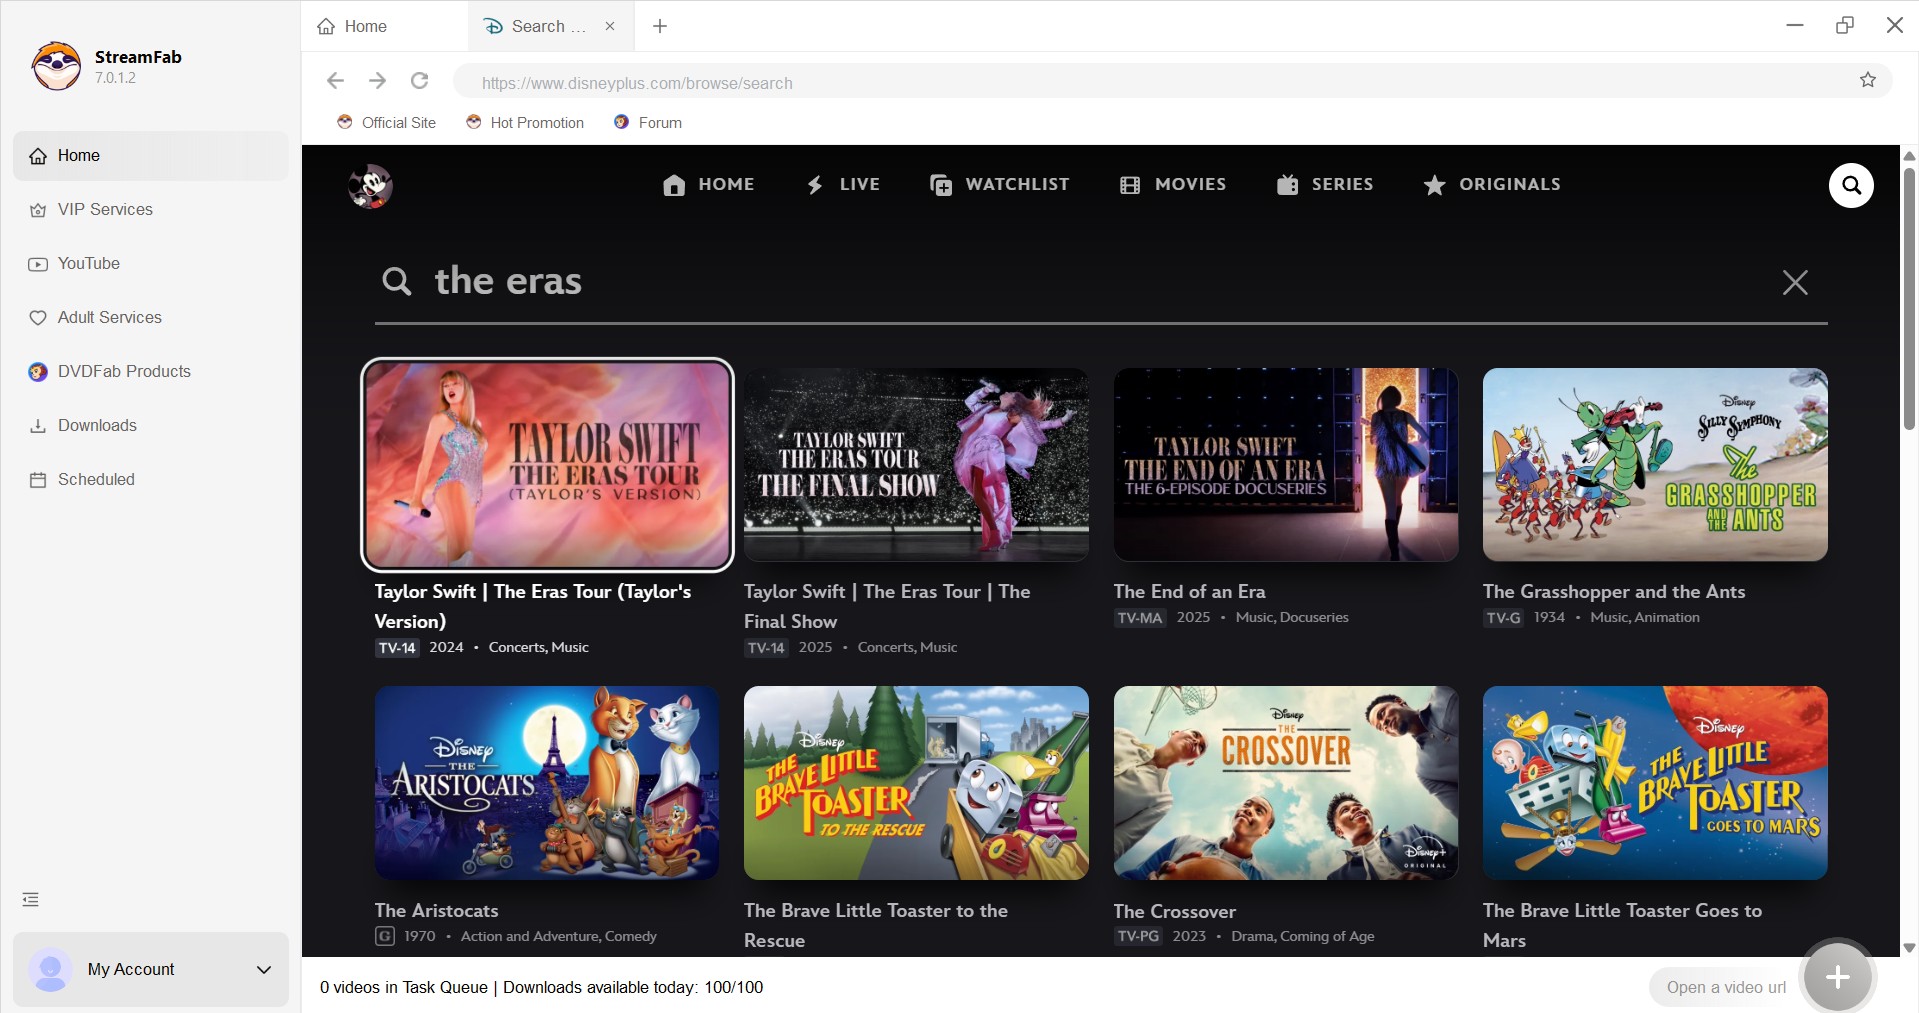Bookmark the page via the star icon
Viewport: 1919px width, 1013px height.
1868,81
